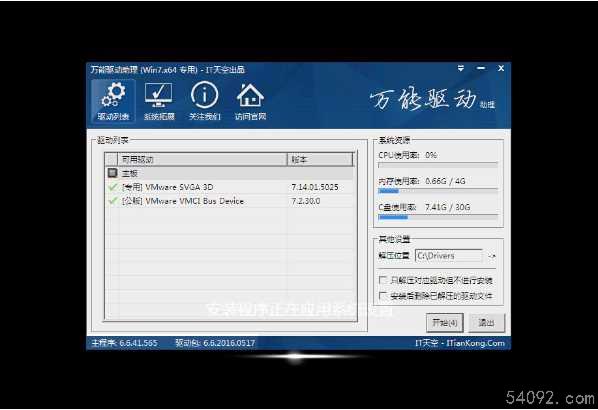Click the CPU使用率 progress bar
Viewport: 598px width, 410px height.
(x=438, y=165)
